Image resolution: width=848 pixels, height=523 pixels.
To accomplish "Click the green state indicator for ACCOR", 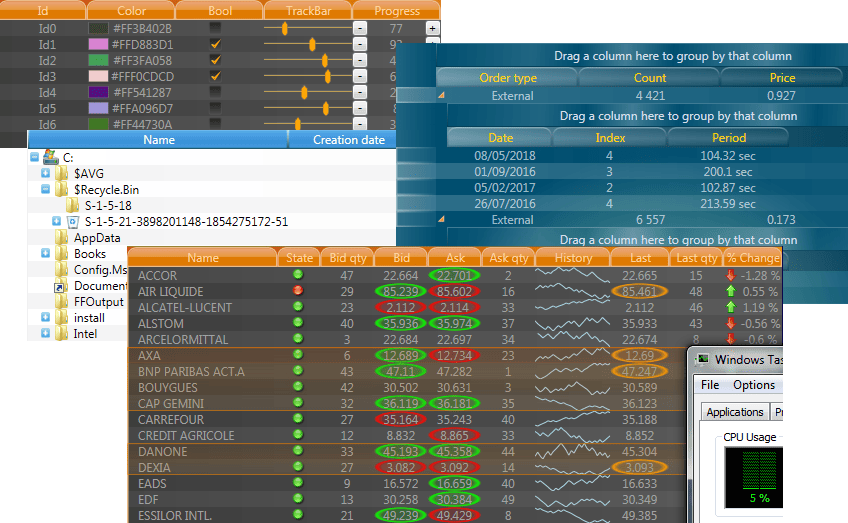I will click(298, 275).
